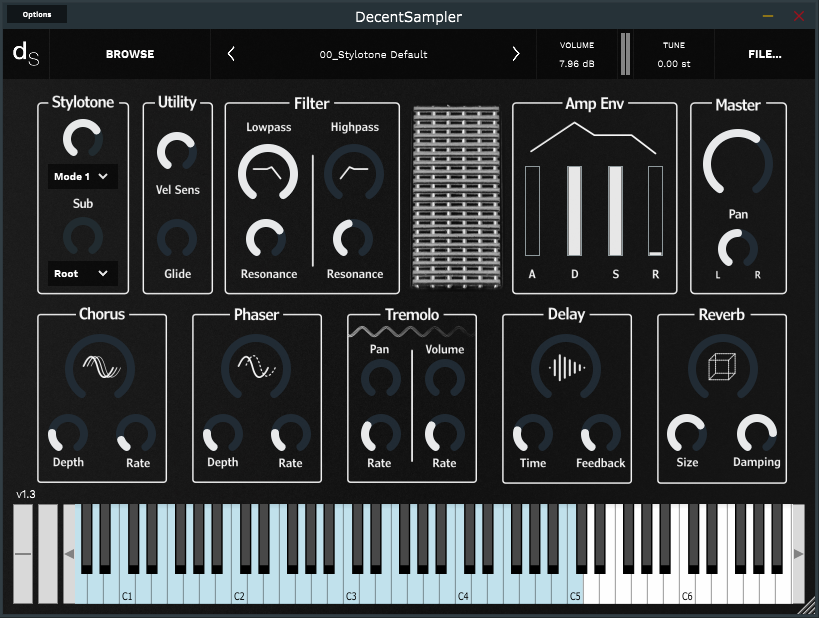Adjust the Decay (D) envelope slider
Image resolution: width=819 pixels, height=618 pixels.
pos(575,211)
